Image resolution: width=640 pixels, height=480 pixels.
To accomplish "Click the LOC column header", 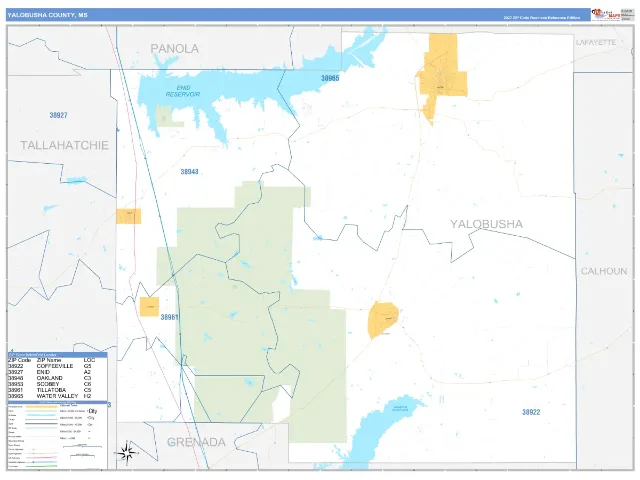I will pyautogui.click(x=89, y=360).
